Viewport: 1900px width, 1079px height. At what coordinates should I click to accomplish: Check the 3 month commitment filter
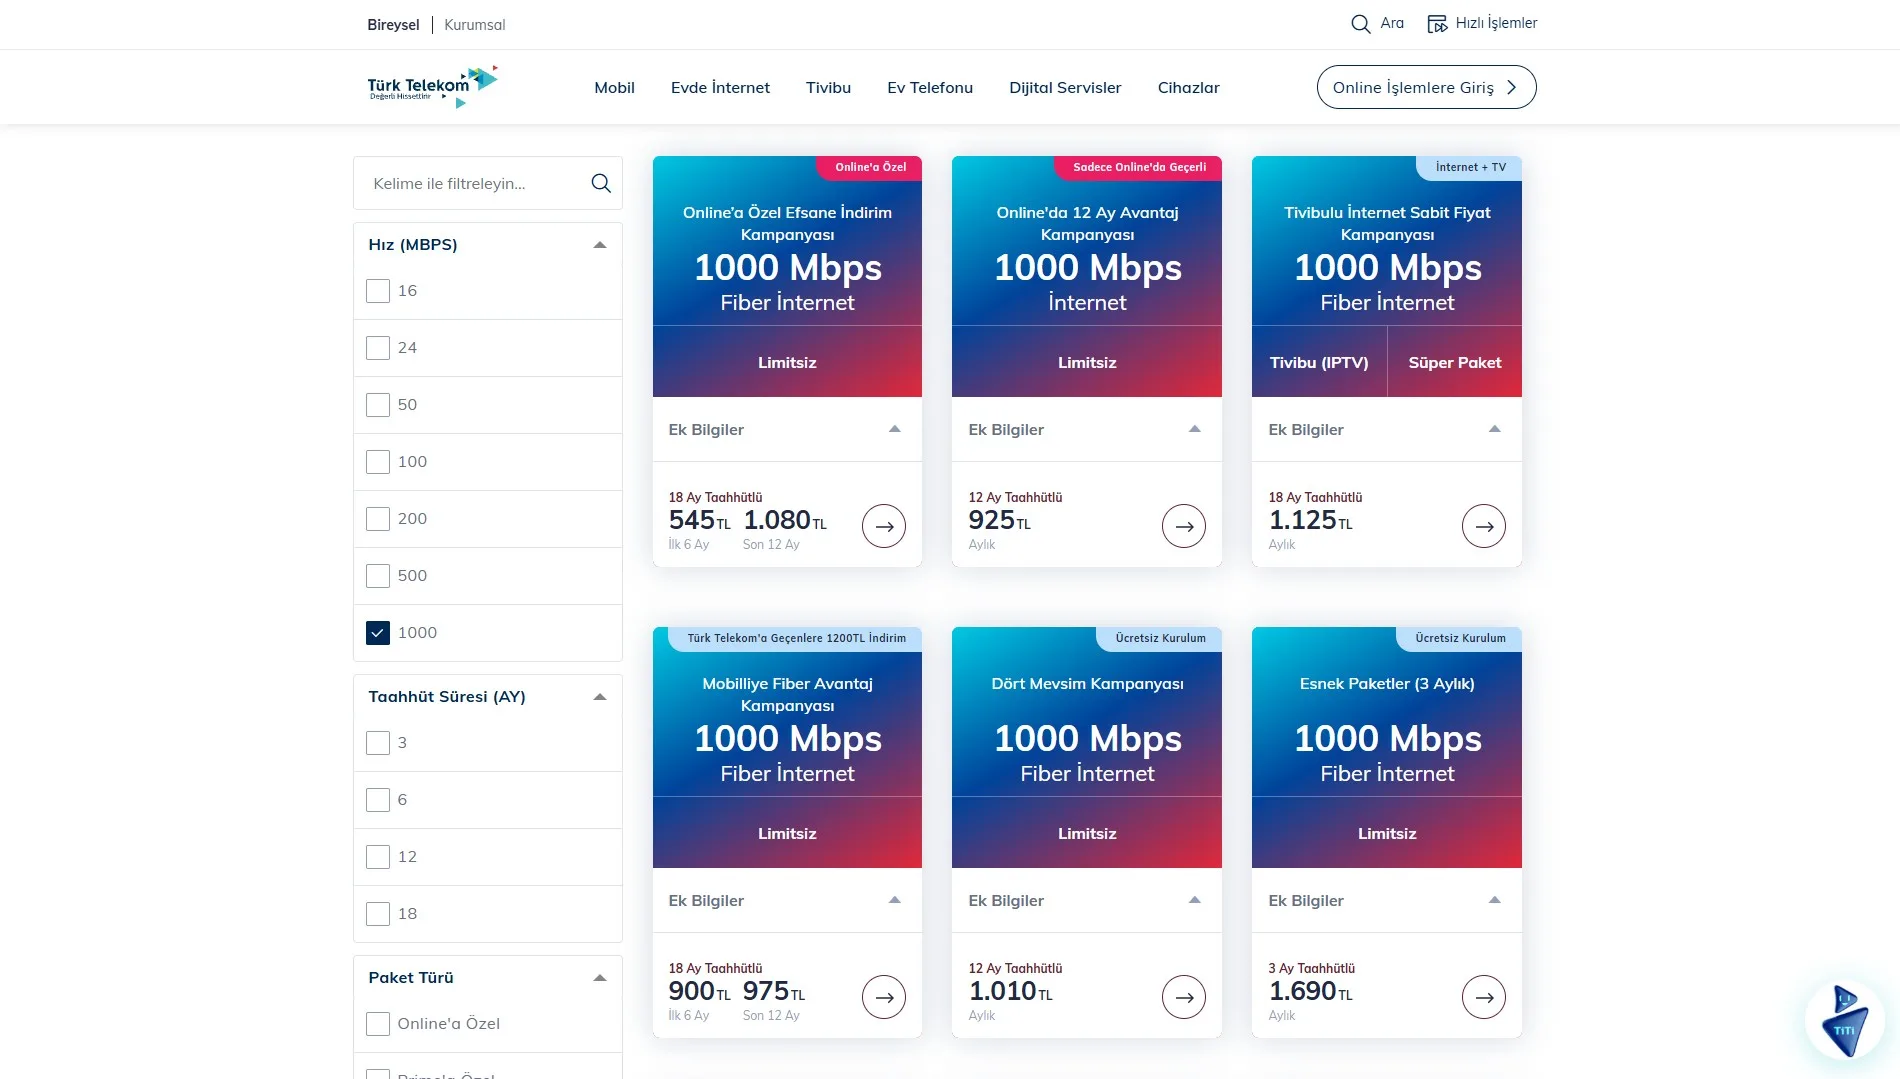point(378,743)
